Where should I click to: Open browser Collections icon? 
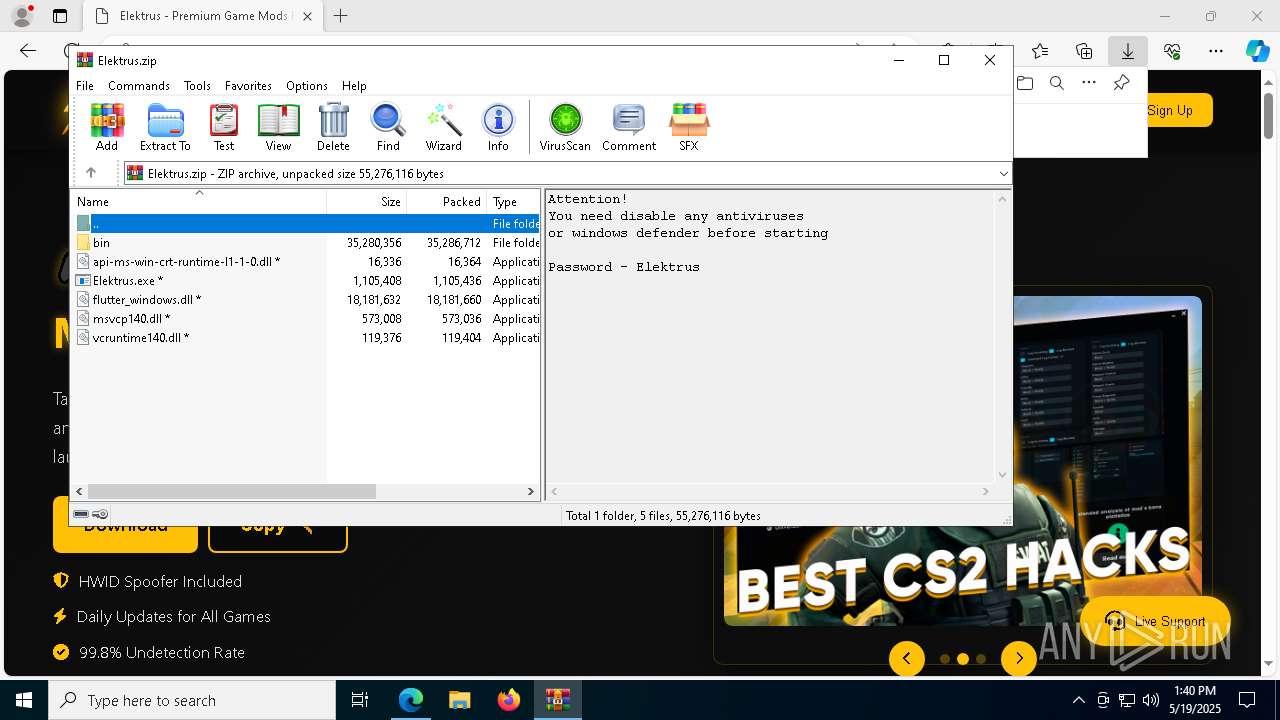pos(1084,50)
